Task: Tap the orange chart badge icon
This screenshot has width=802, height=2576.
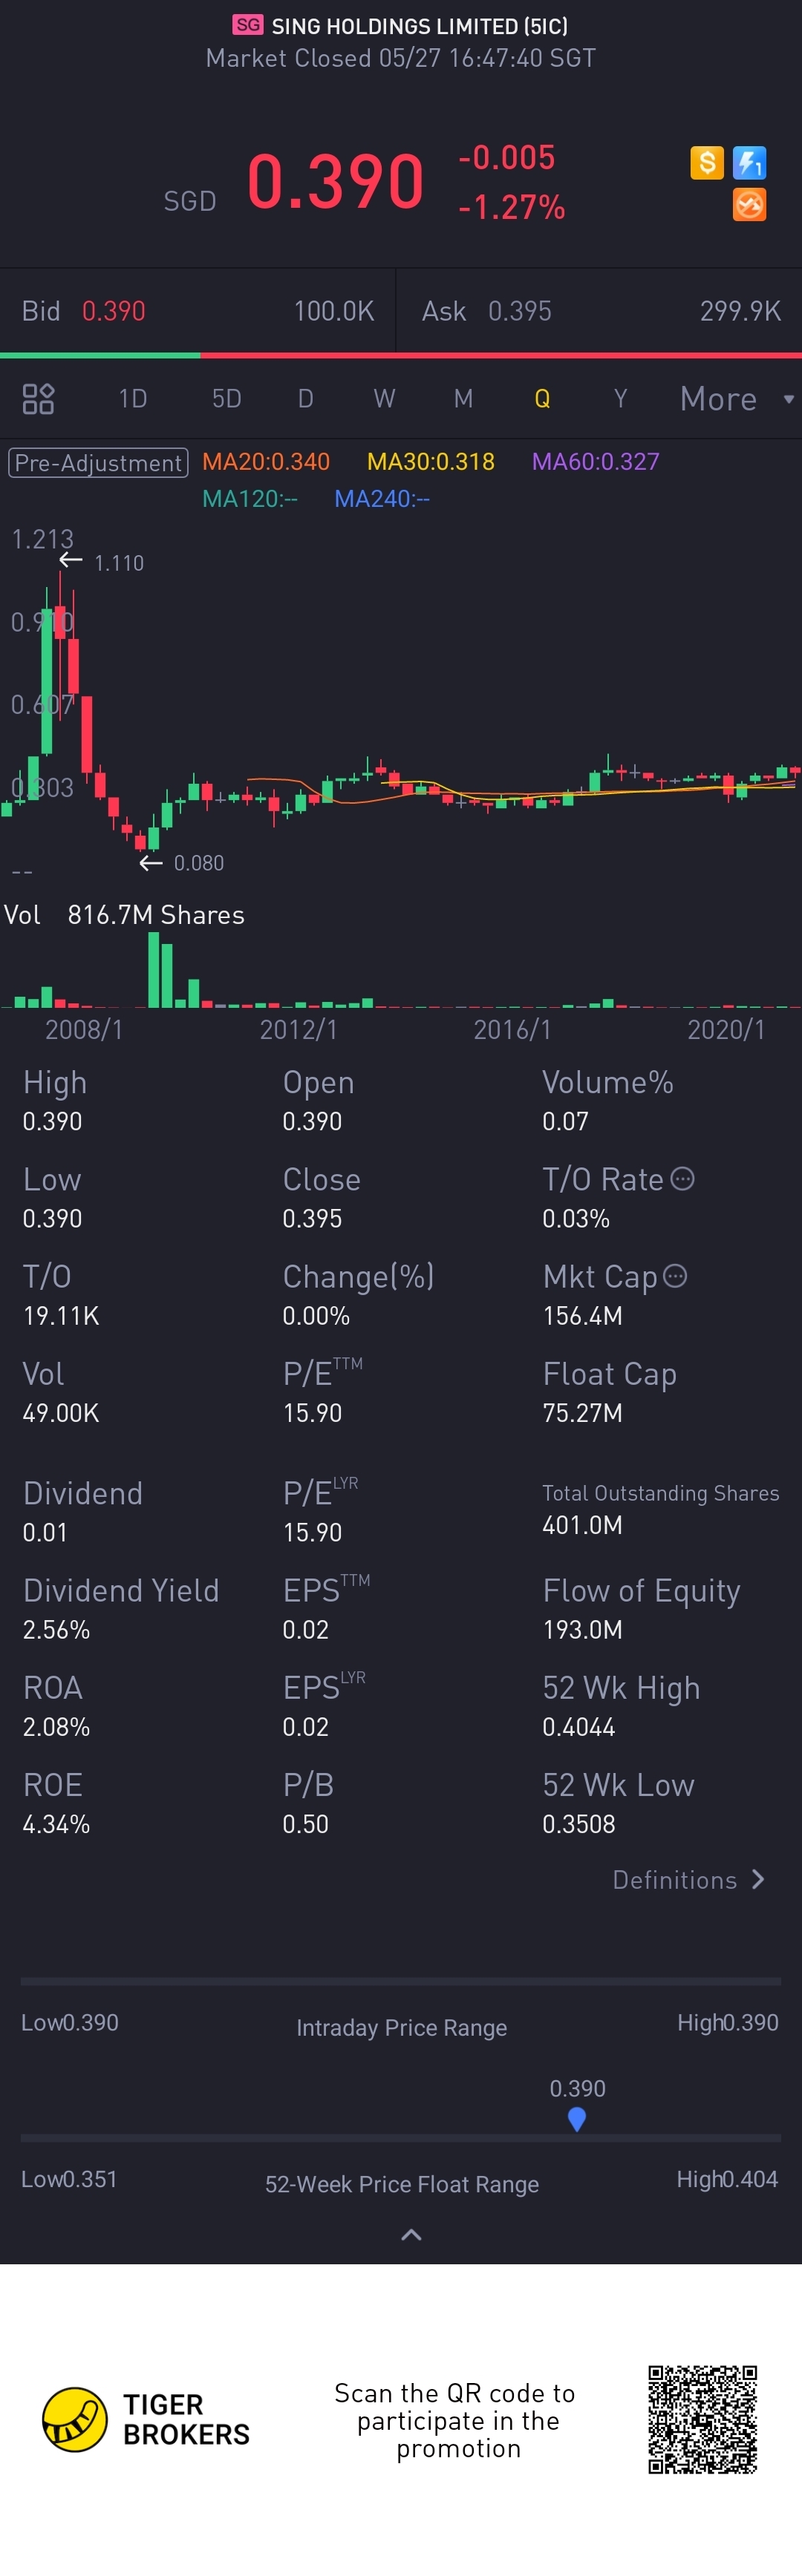Action: (x=749, y=204)
